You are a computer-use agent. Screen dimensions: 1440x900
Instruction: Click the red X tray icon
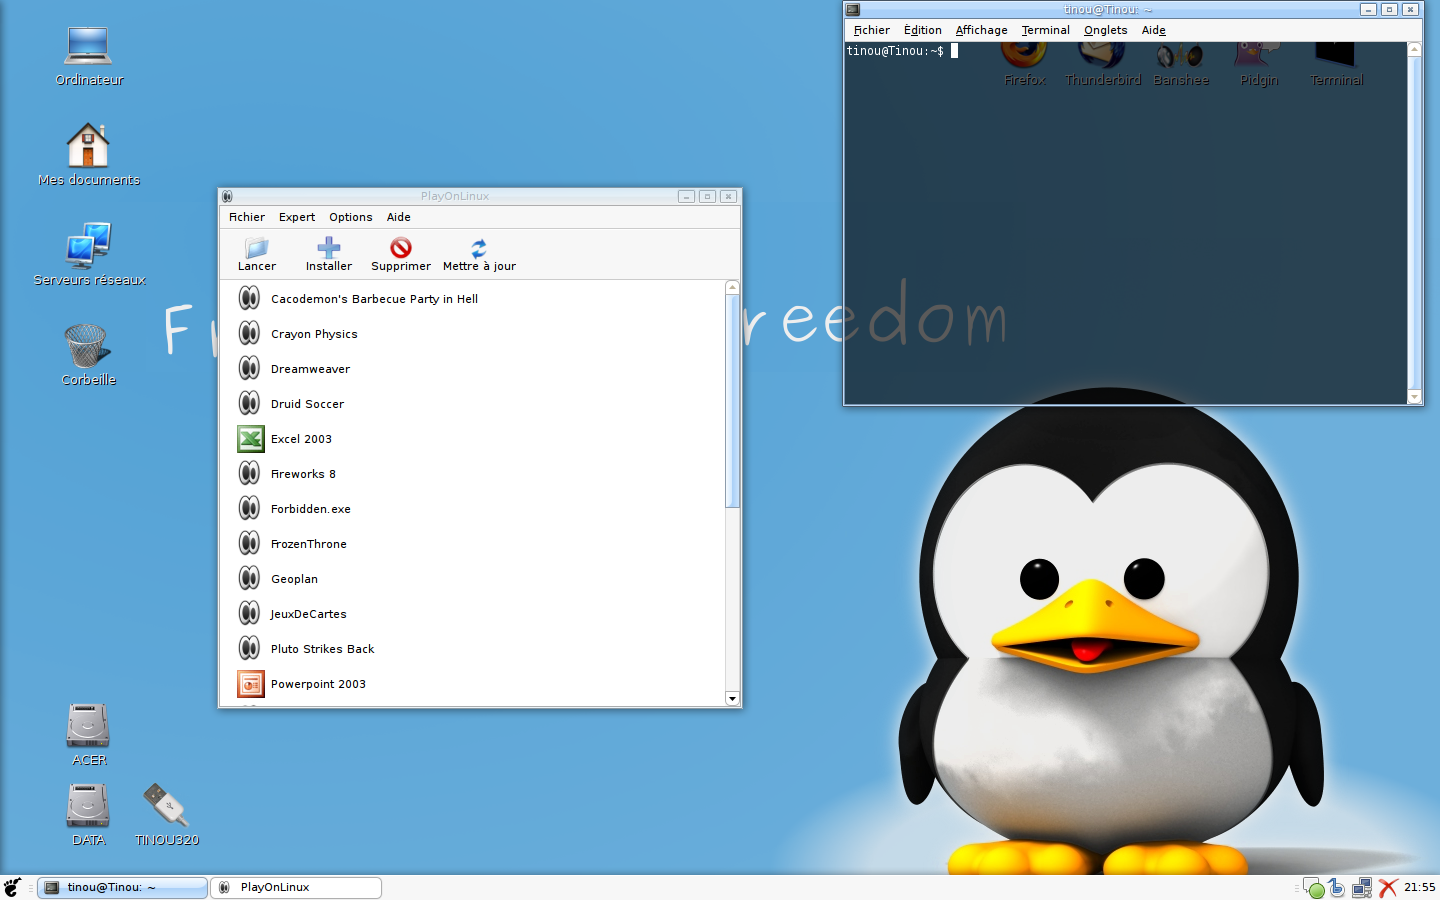tap(1387, 887)
